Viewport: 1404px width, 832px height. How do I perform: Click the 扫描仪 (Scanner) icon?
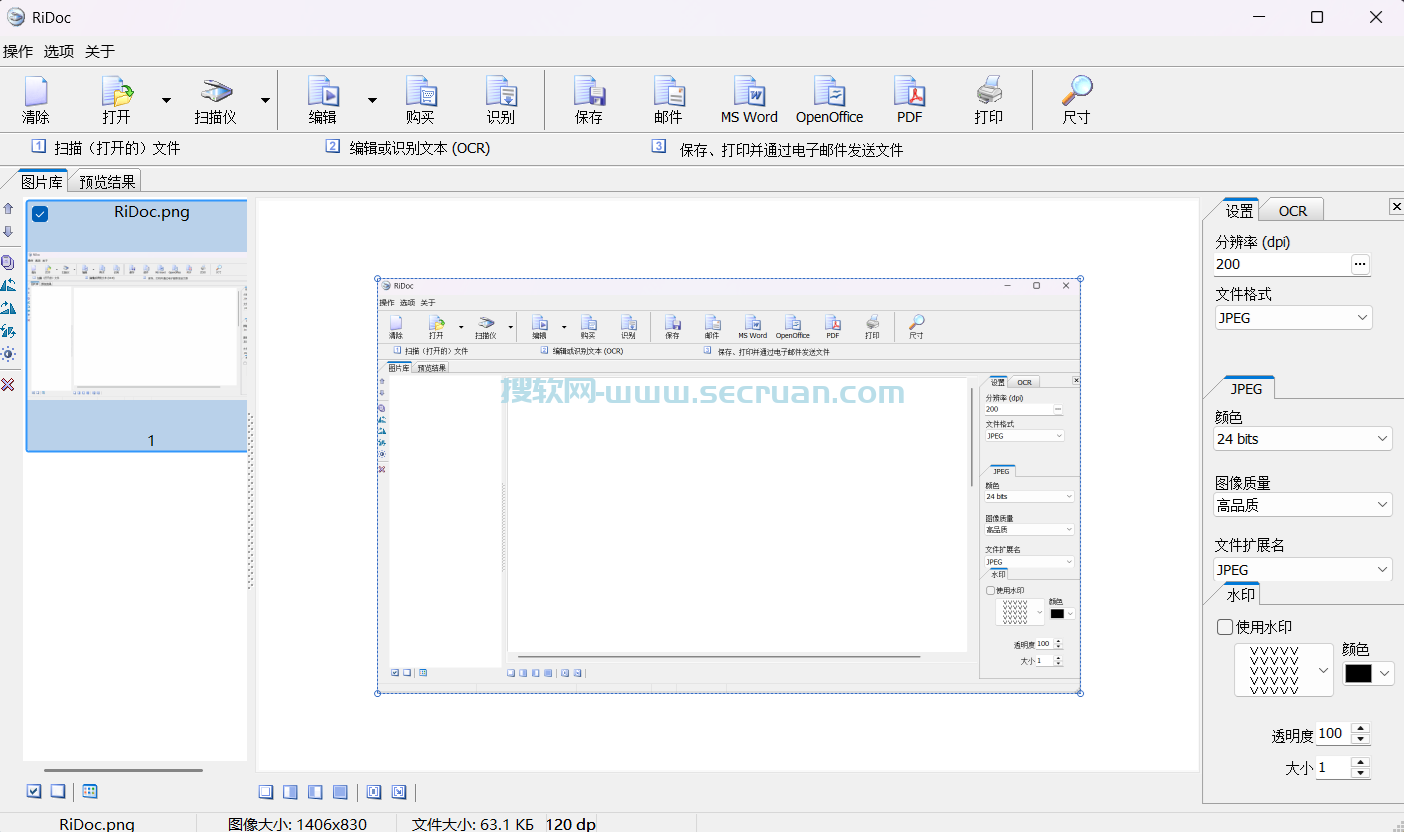tap(215, 91)
